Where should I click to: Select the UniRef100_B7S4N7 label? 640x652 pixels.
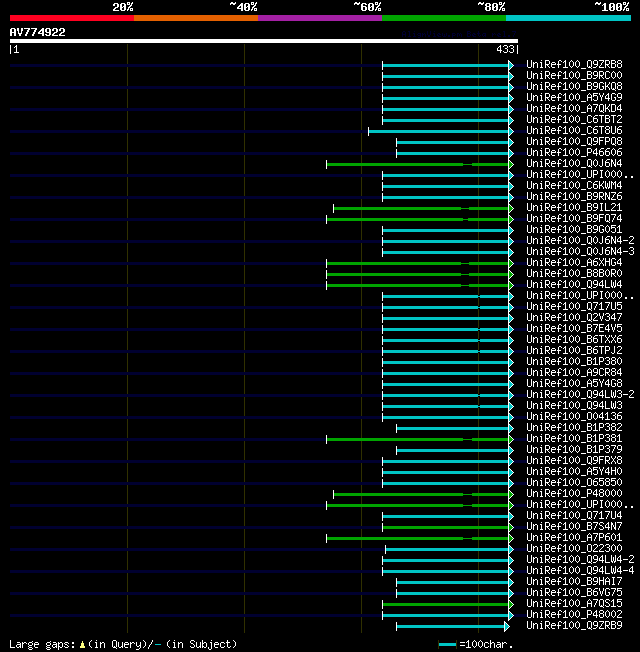click(574, 526)
